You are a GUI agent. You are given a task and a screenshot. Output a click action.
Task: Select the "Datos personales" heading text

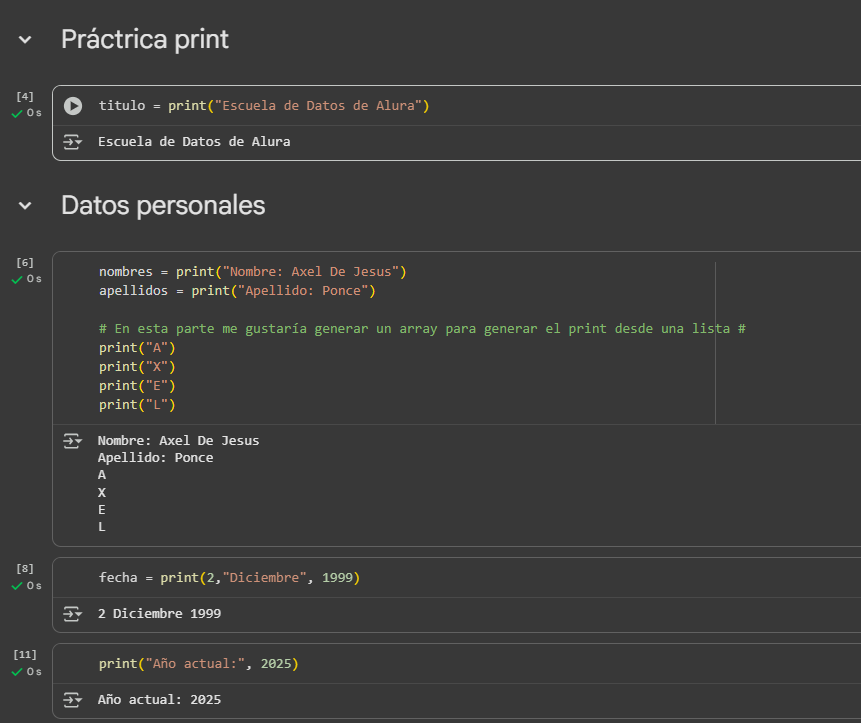163,206
